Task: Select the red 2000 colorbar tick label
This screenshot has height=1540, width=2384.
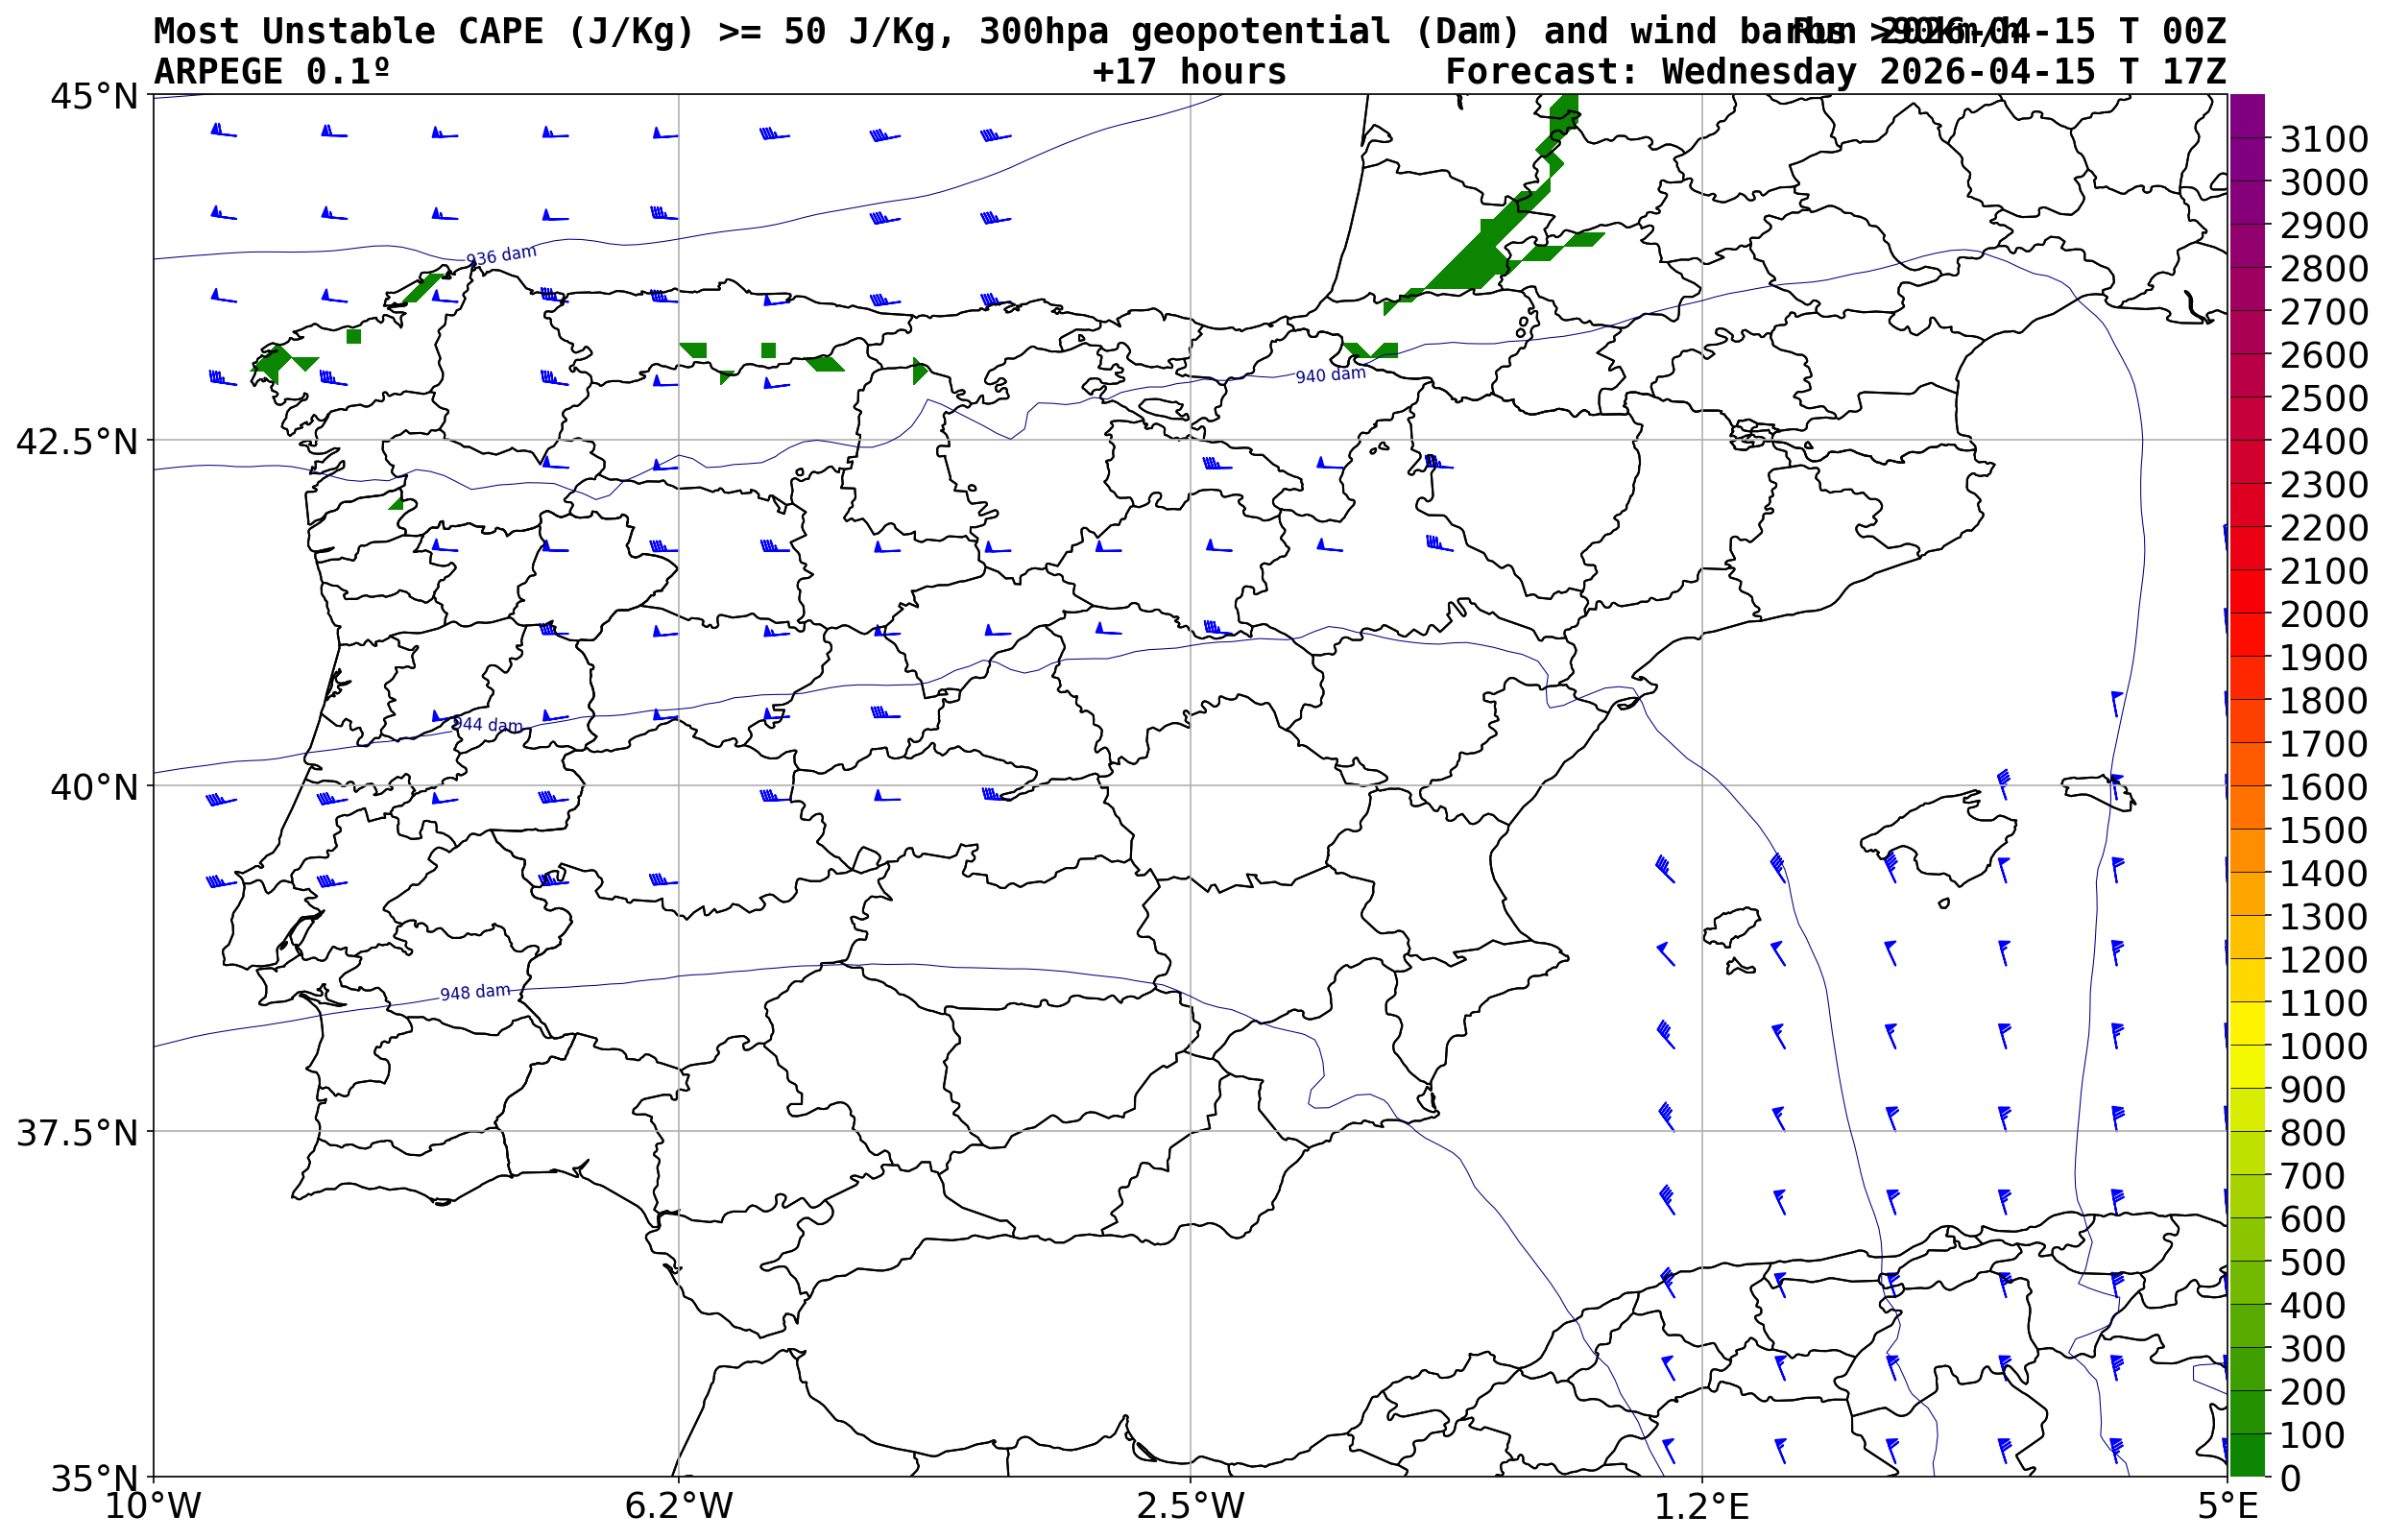Action: (2323, 614)
